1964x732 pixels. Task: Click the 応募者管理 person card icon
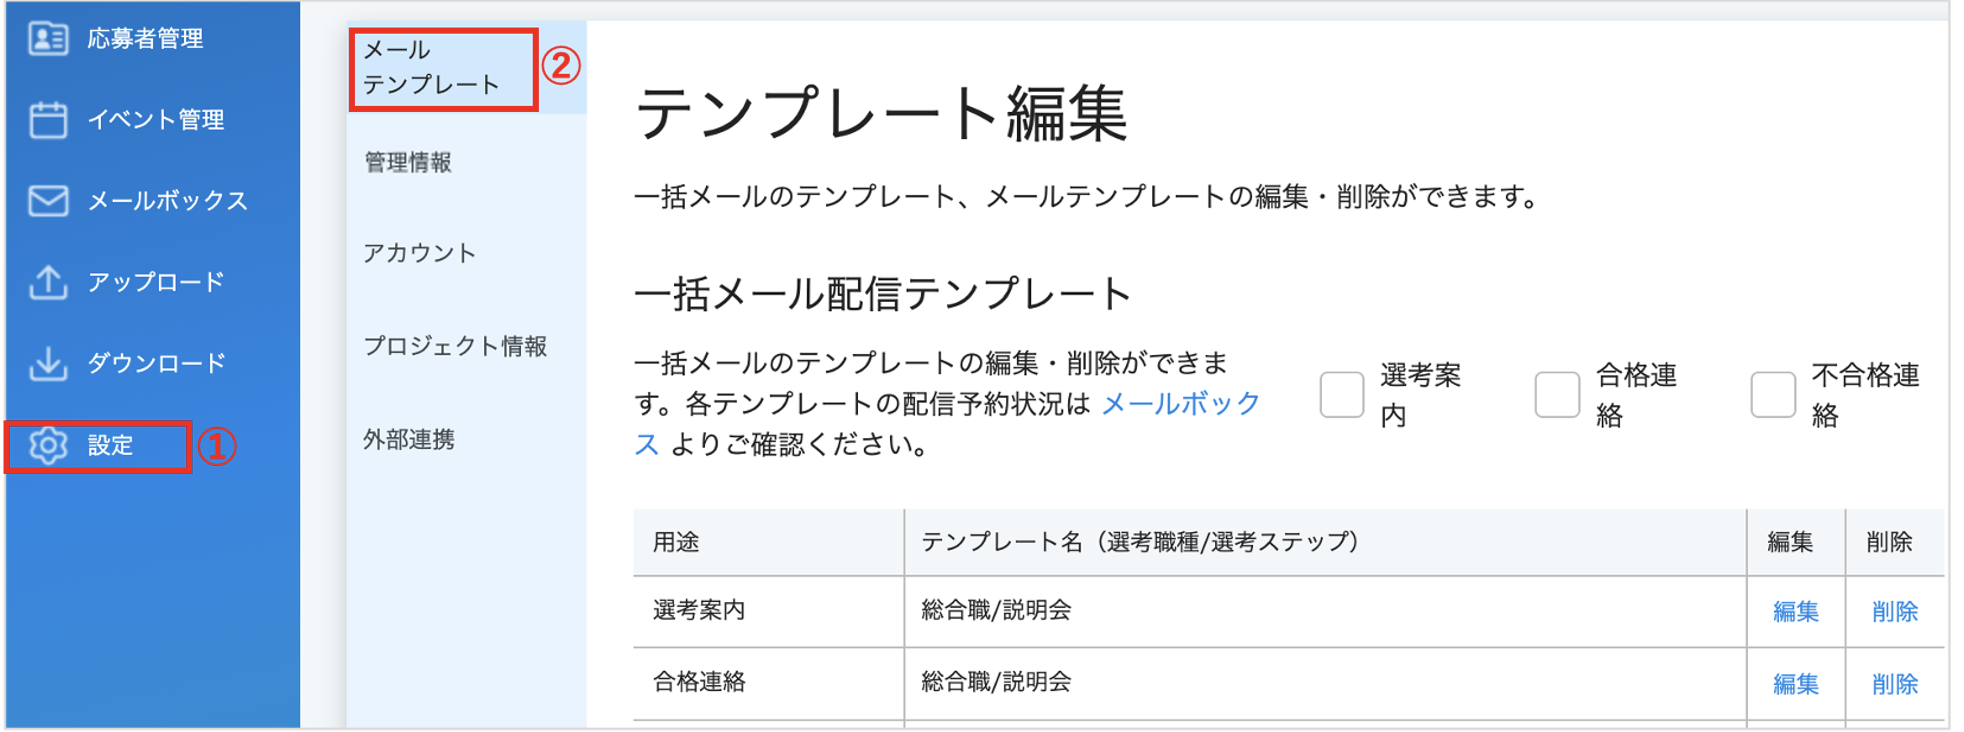(x=48, y=38)
